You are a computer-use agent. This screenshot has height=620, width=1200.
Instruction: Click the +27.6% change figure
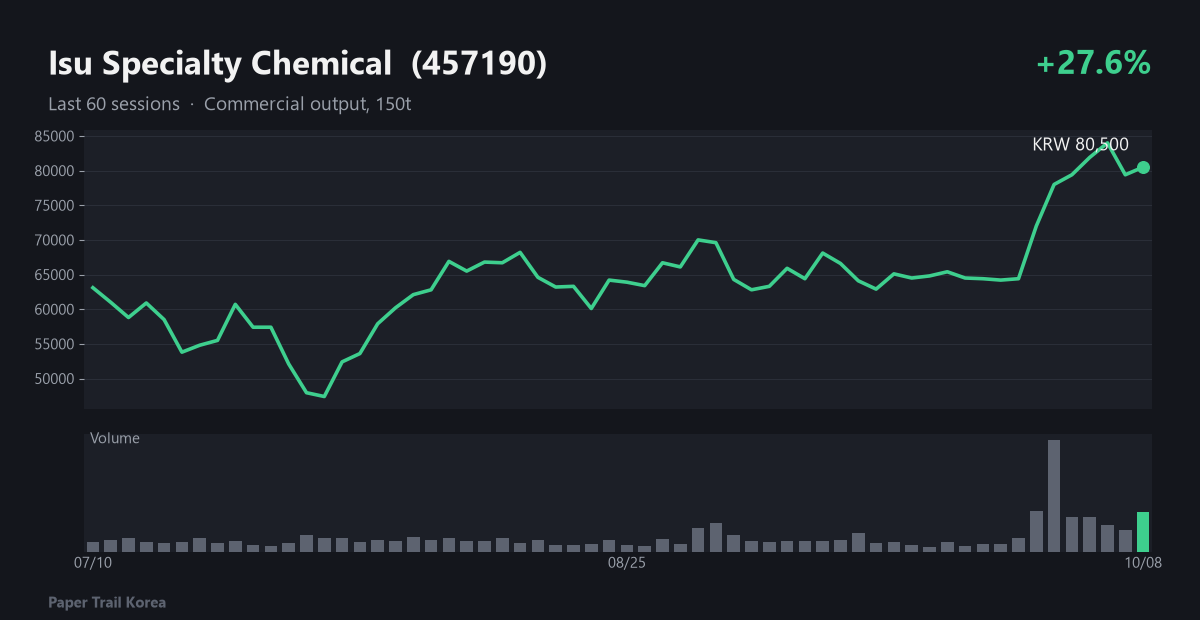1093,63
